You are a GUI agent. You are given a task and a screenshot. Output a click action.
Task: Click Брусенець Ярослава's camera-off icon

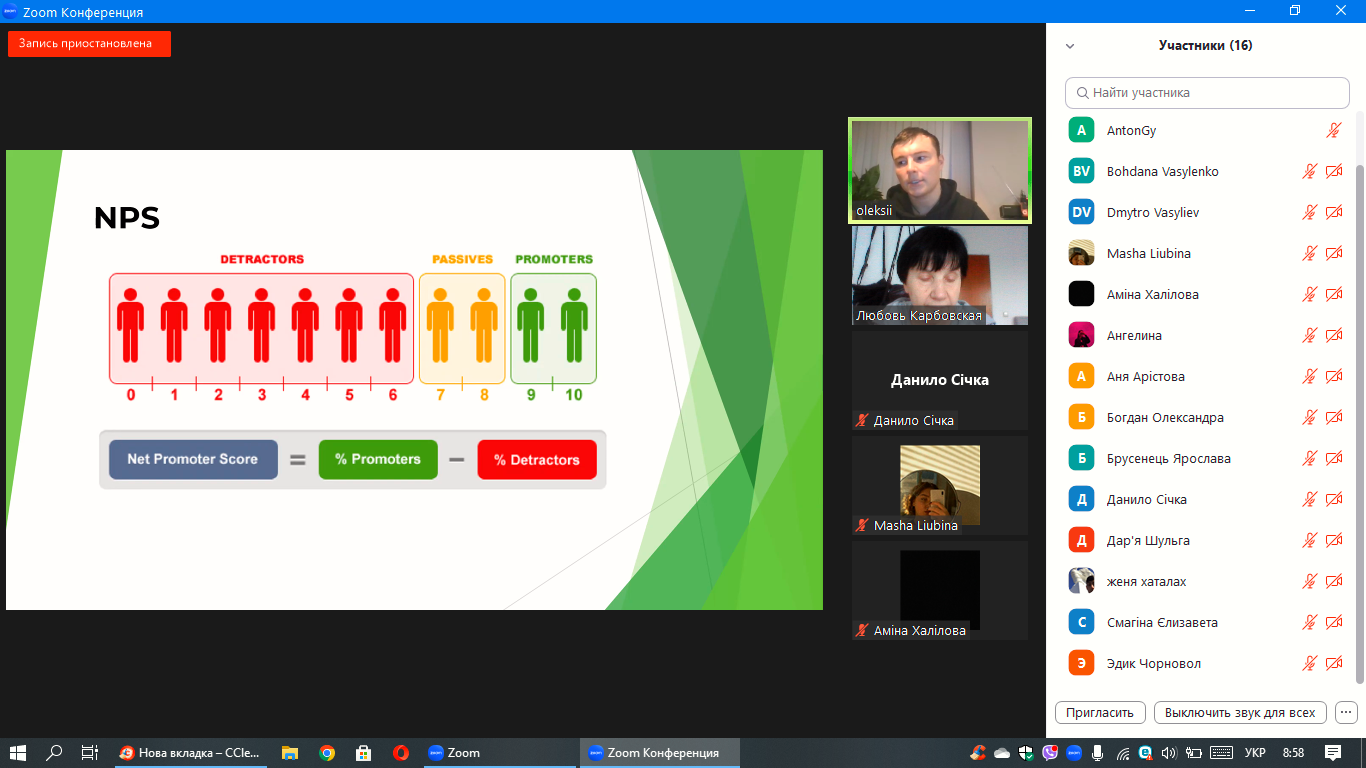[1333, 458]
